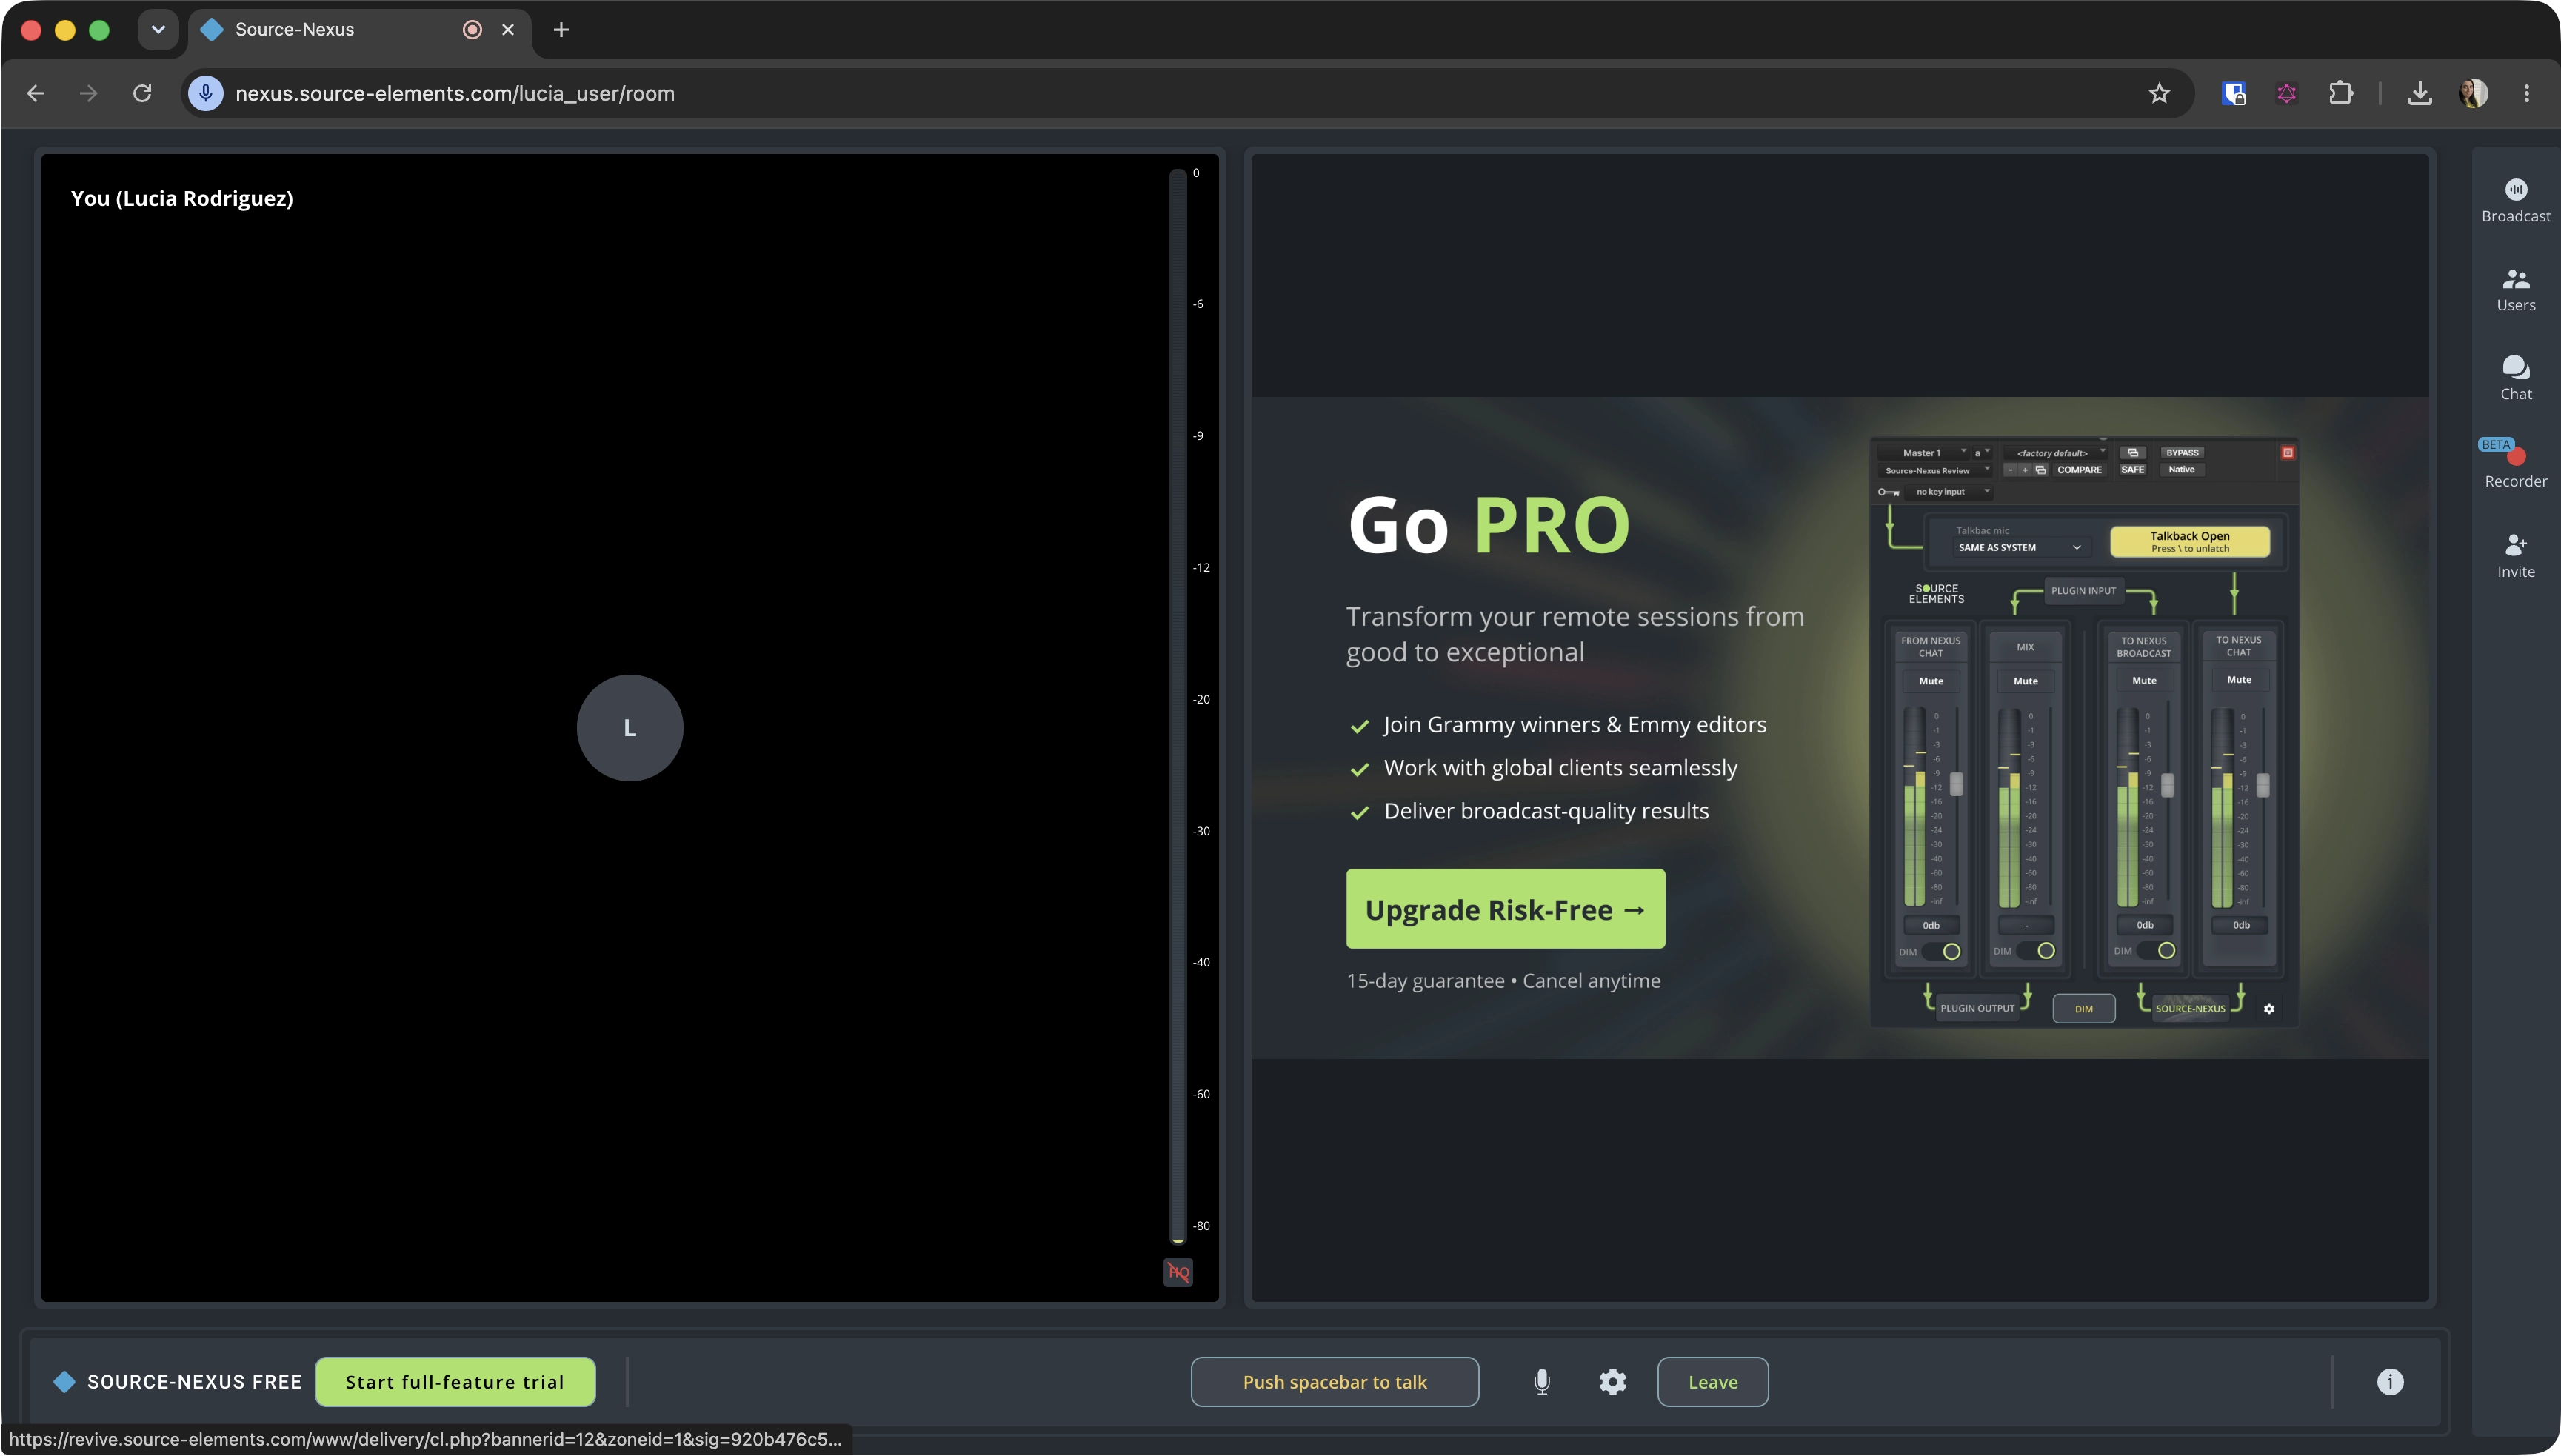Image resolution: width=2561 pixels, height=1456 pixels.
Task: Open the Users panel
Action: click(2515, 290)
